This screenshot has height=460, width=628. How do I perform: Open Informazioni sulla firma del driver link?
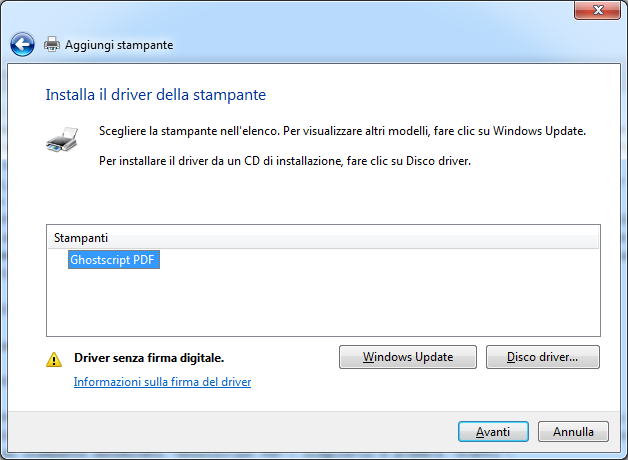click(162, 382)
